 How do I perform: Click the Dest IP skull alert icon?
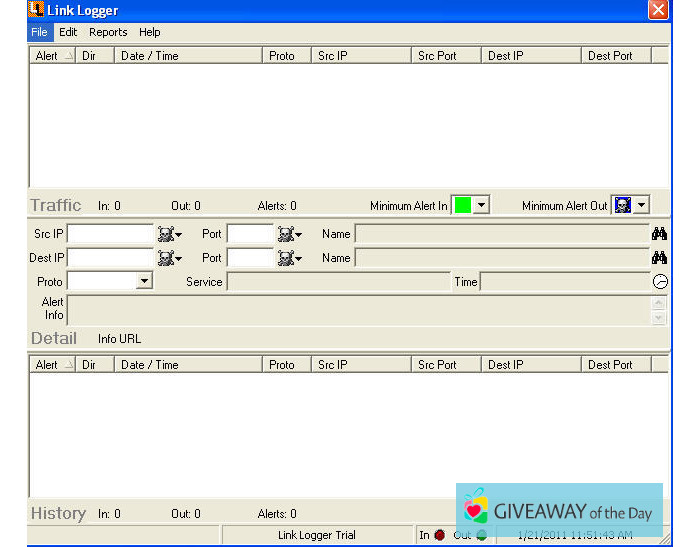coord(167,258)
